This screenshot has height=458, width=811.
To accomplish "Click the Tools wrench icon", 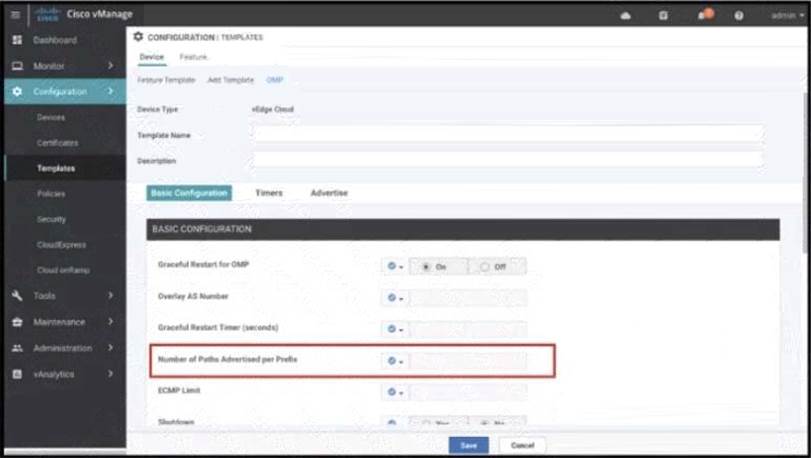I will point(16,296).
